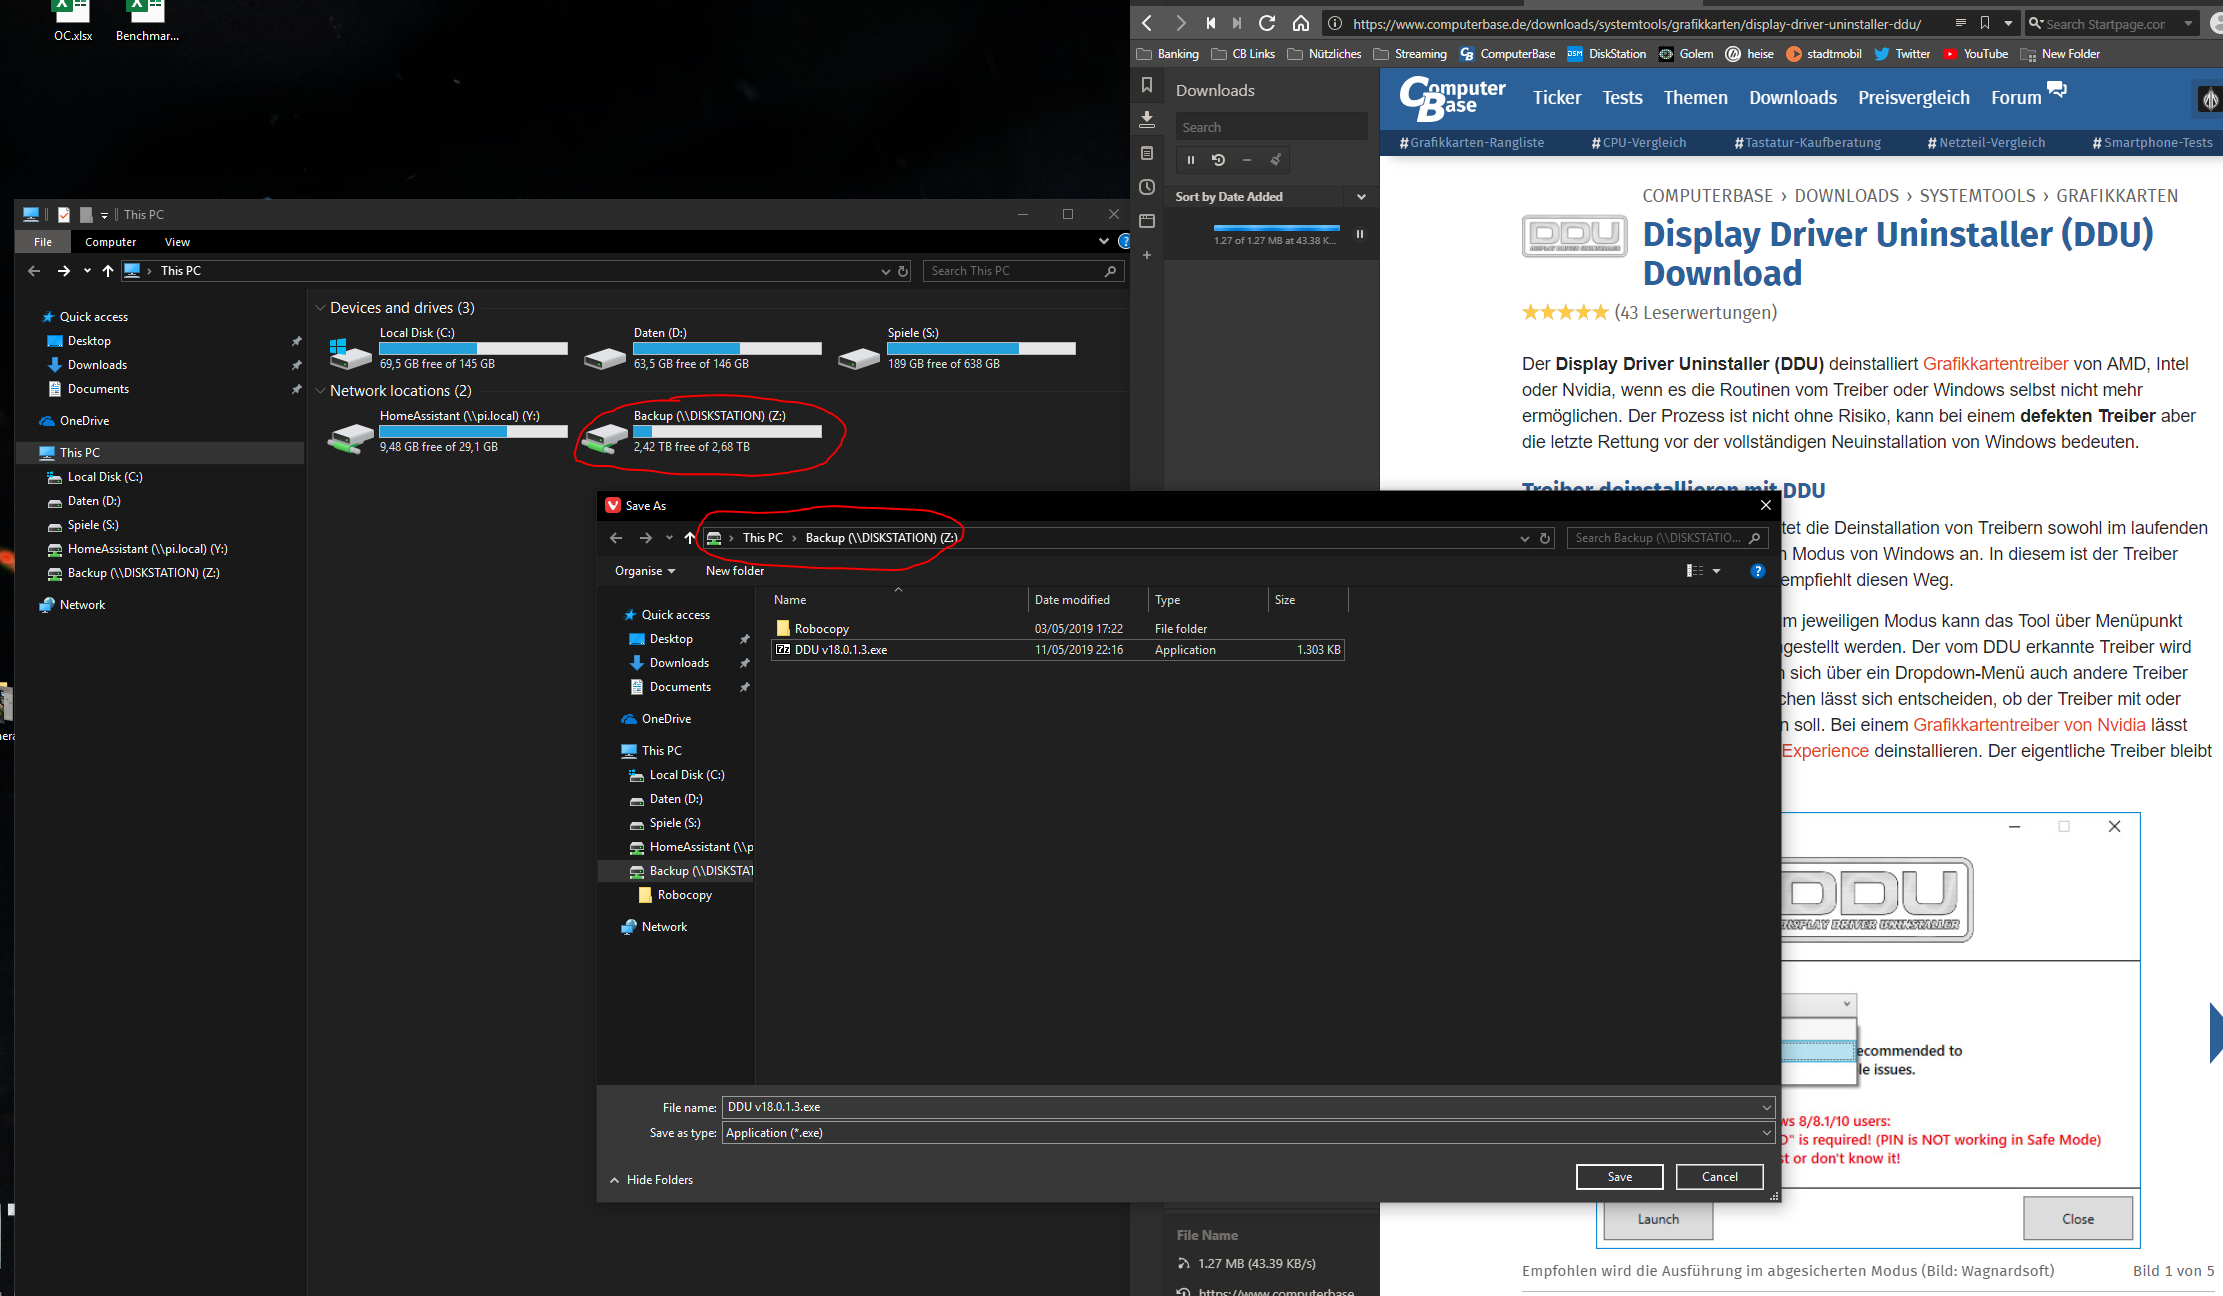
Task: Click the Save button
Action: (1619, 1177)
